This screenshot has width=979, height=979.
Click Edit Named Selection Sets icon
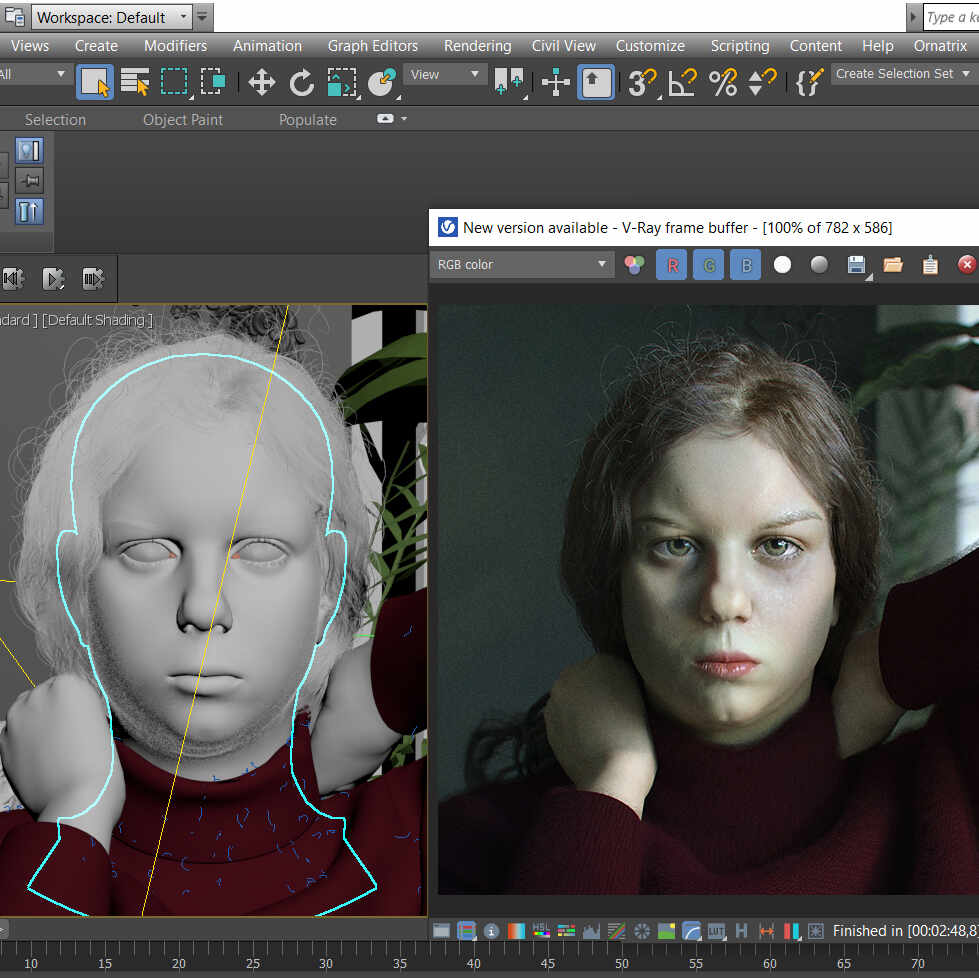pos(809,82)
